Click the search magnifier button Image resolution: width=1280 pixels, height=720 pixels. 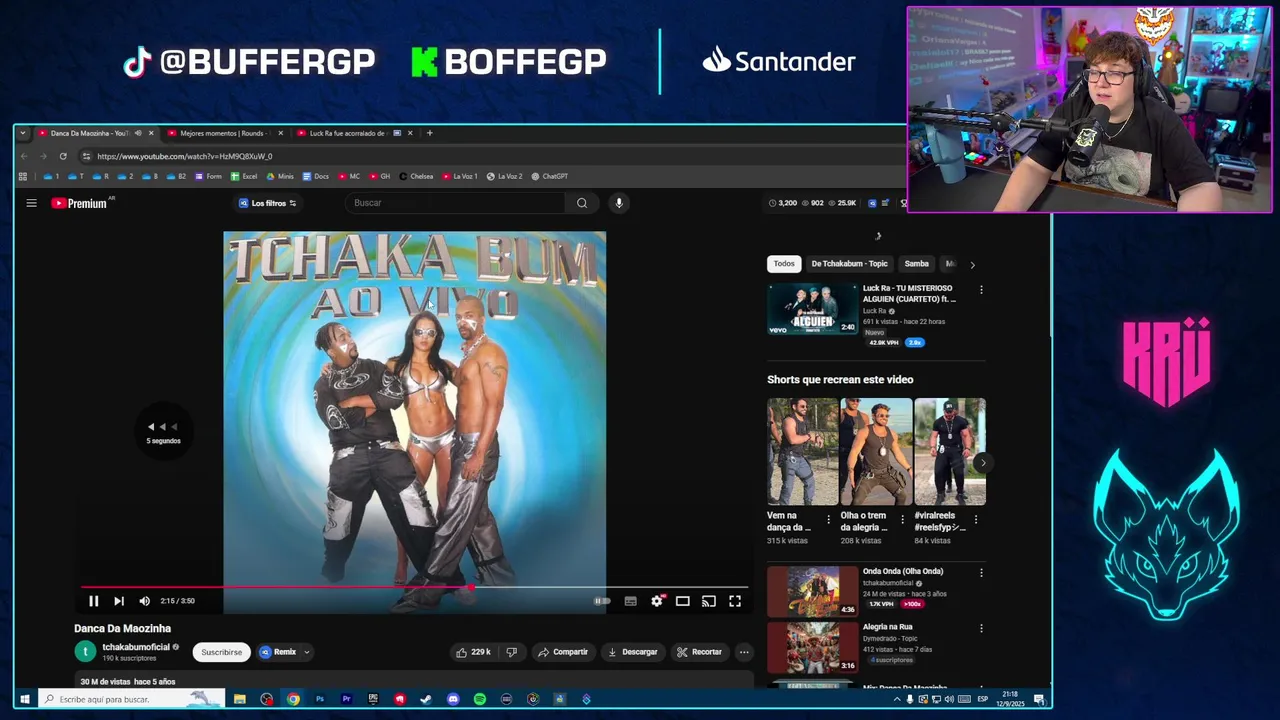pyautogui.click(x=582, y=203)
